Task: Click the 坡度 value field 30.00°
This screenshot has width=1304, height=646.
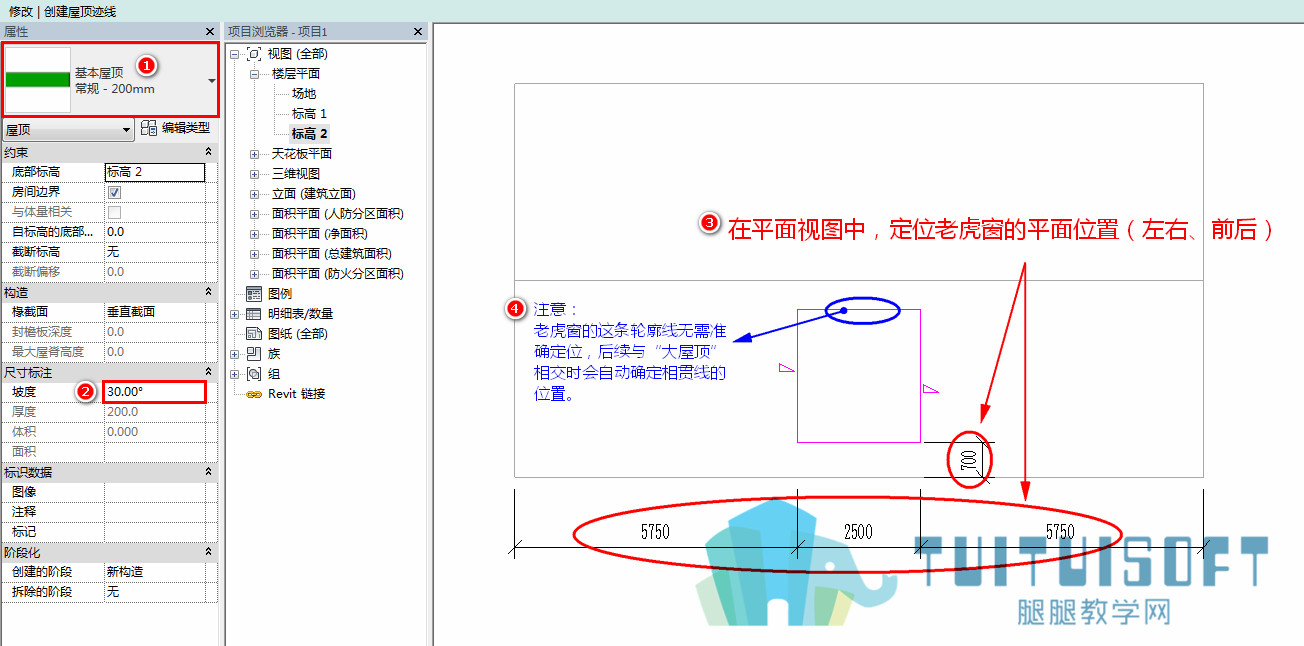Action: click(x=154, y=392)
